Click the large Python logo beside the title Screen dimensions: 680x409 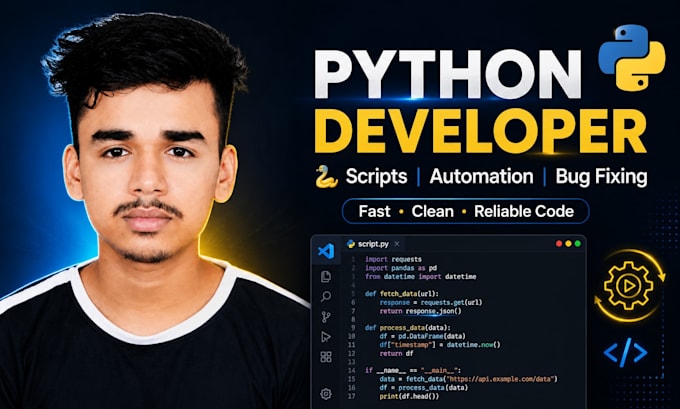(x=631, y=58)
